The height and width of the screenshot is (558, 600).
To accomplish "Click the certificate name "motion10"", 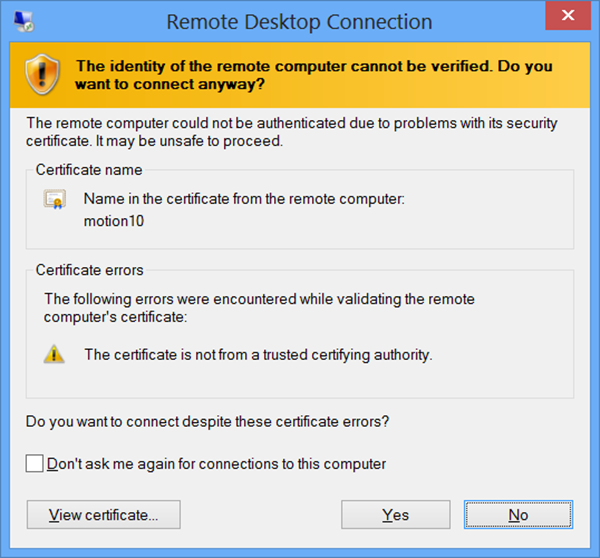I will [x=114, y=221].
